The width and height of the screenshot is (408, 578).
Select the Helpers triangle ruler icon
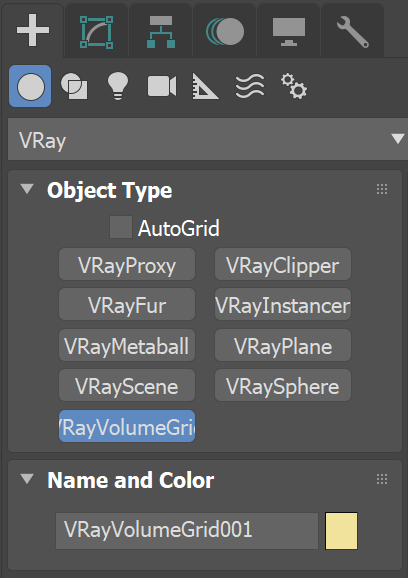pos(205,86)
